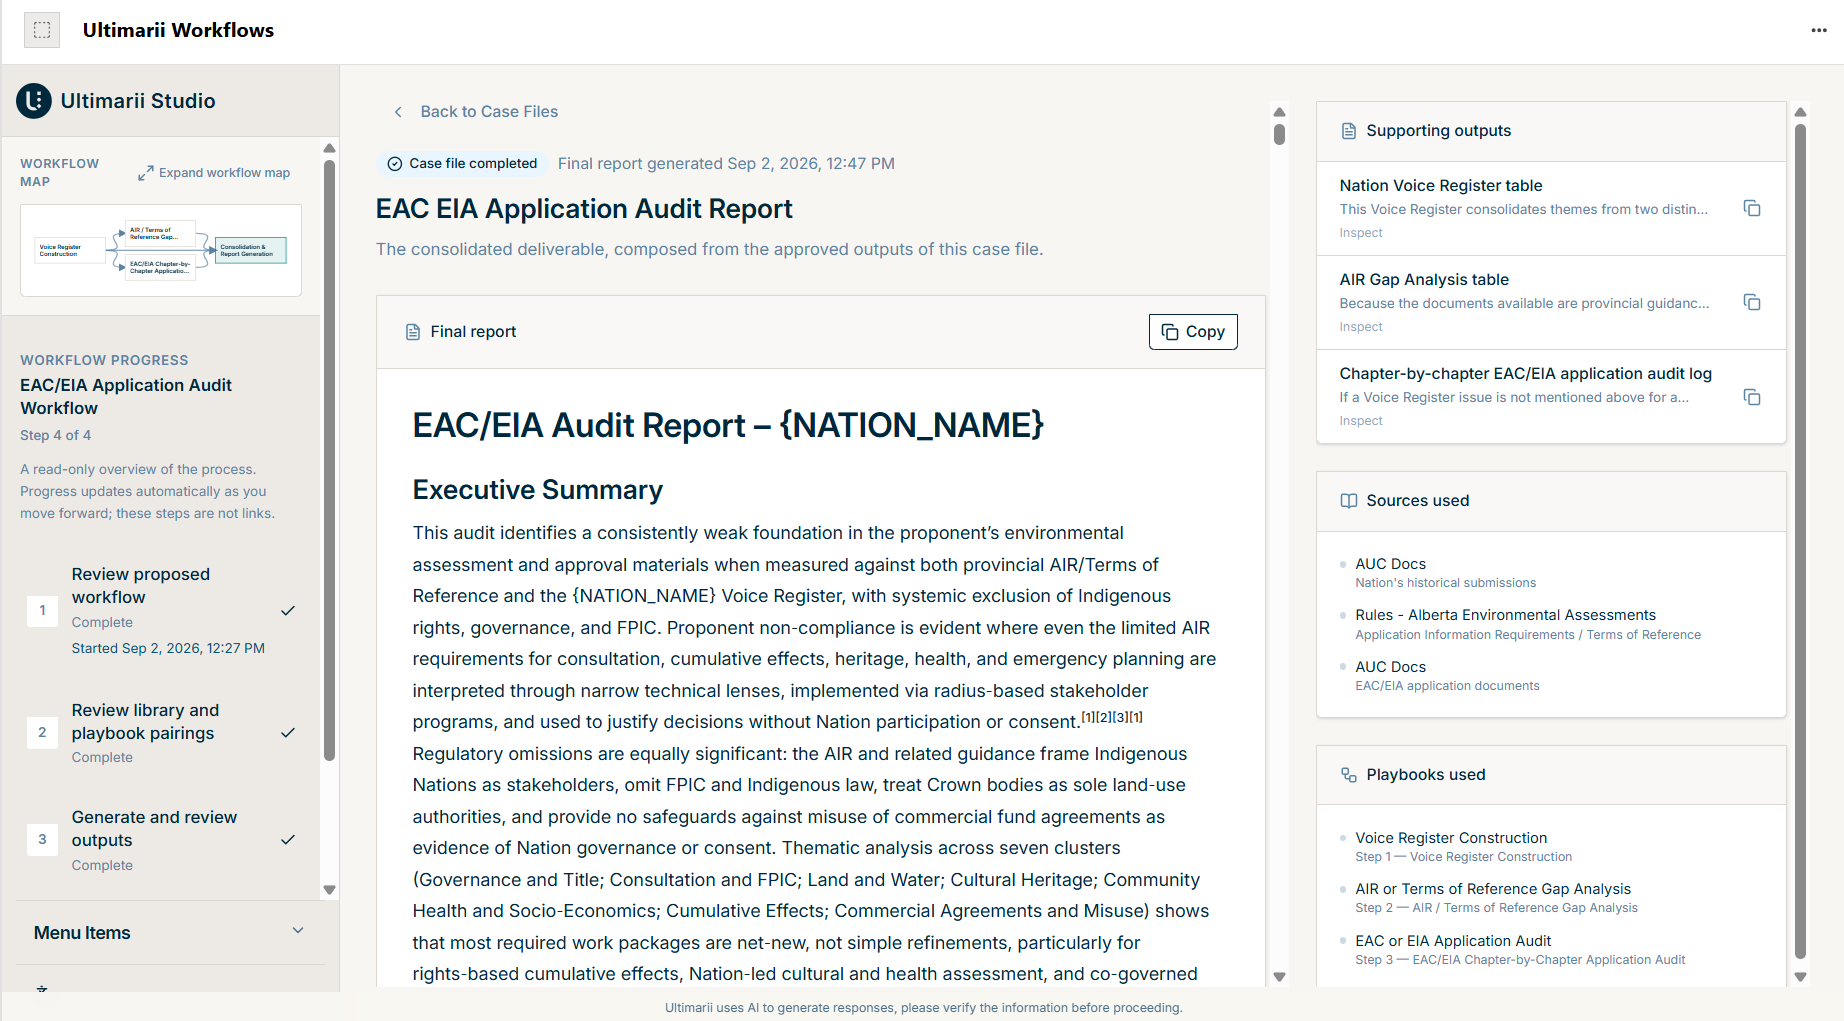Image resolution: width=1844 pixels, height=1021 pixels.
Task: Click the step 3 number badge
Action: pos(42,839)
